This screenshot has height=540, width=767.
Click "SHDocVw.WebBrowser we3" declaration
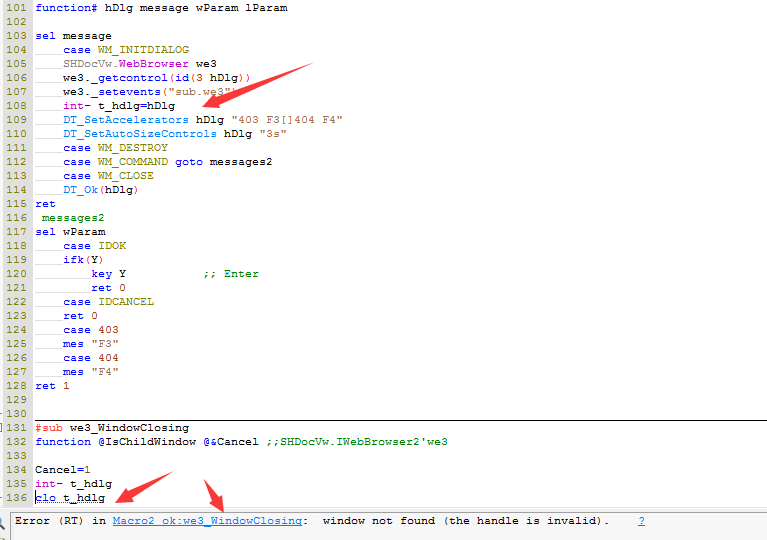coord(140,64)
